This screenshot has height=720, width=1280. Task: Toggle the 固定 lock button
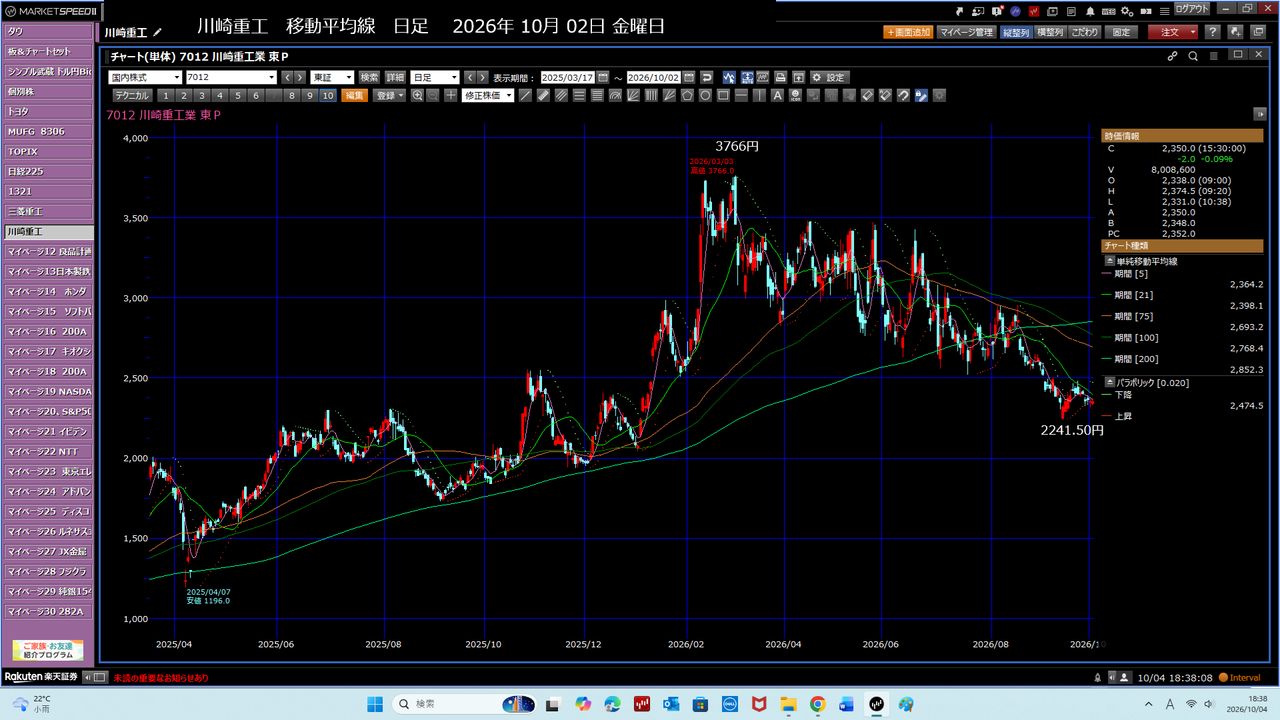[x=1122, y=32]
